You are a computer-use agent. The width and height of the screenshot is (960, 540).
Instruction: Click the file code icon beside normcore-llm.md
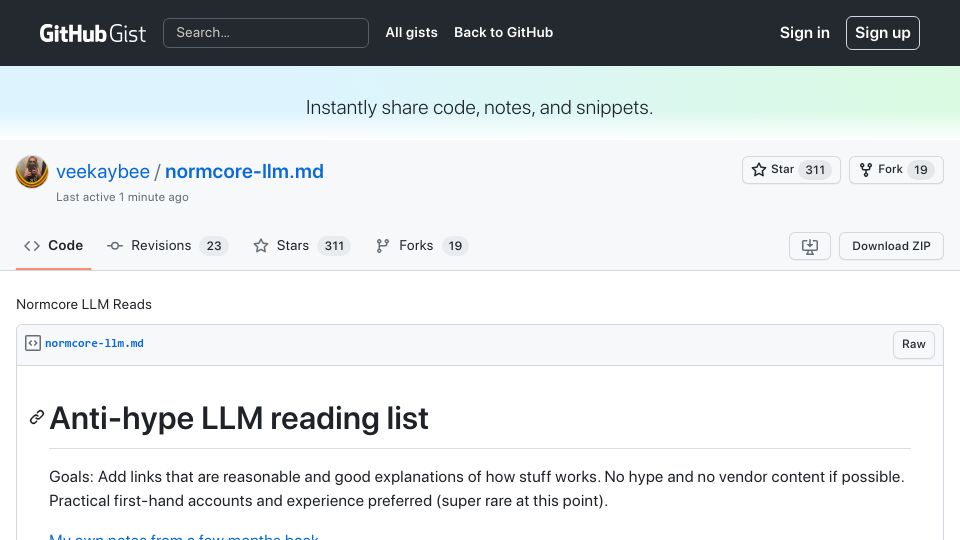click(32, 343)
